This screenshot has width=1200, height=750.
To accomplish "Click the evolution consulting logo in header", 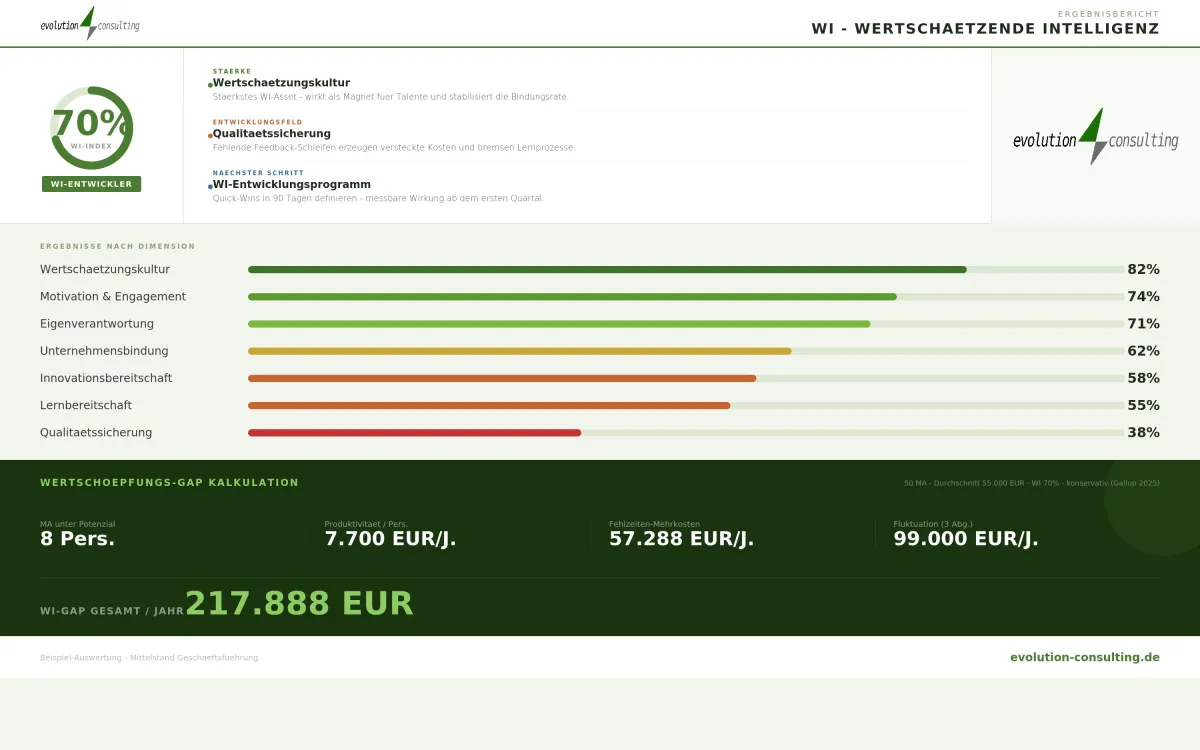I will [90, 23].
